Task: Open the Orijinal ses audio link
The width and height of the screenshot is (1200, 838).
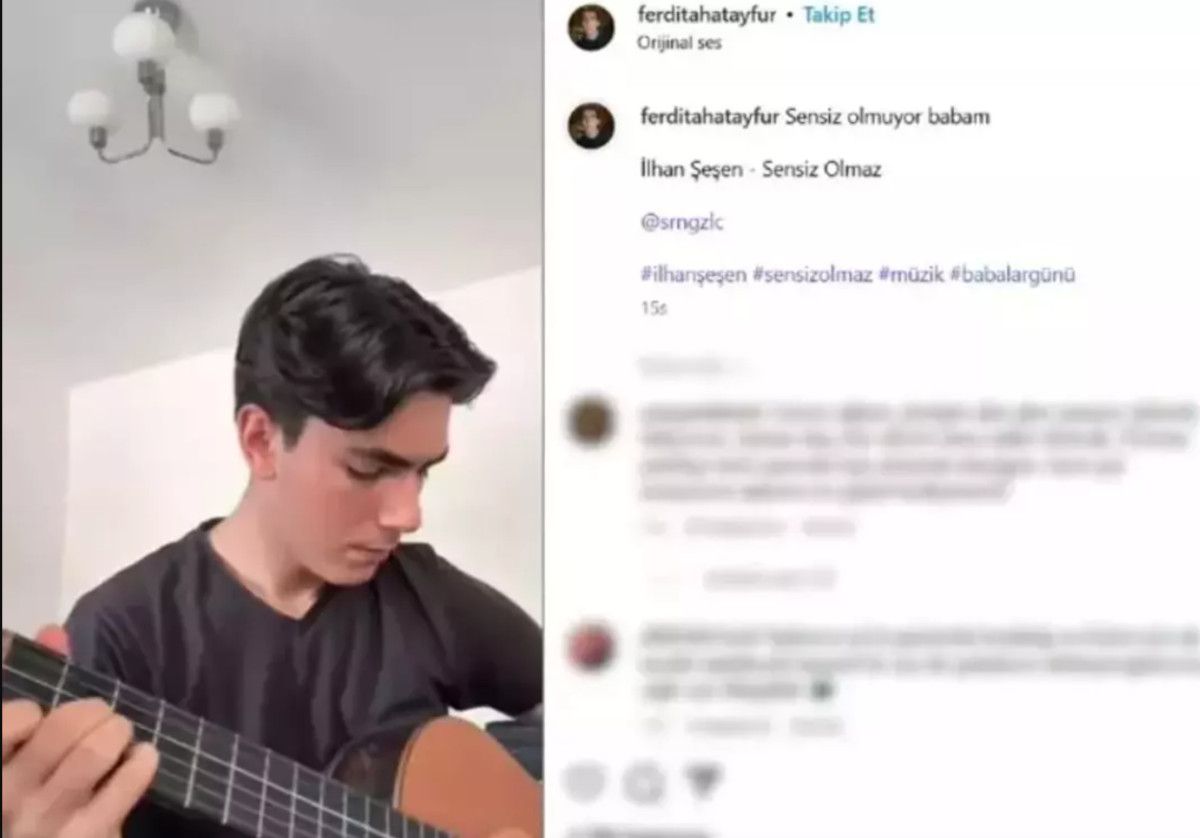Action: 679,43
